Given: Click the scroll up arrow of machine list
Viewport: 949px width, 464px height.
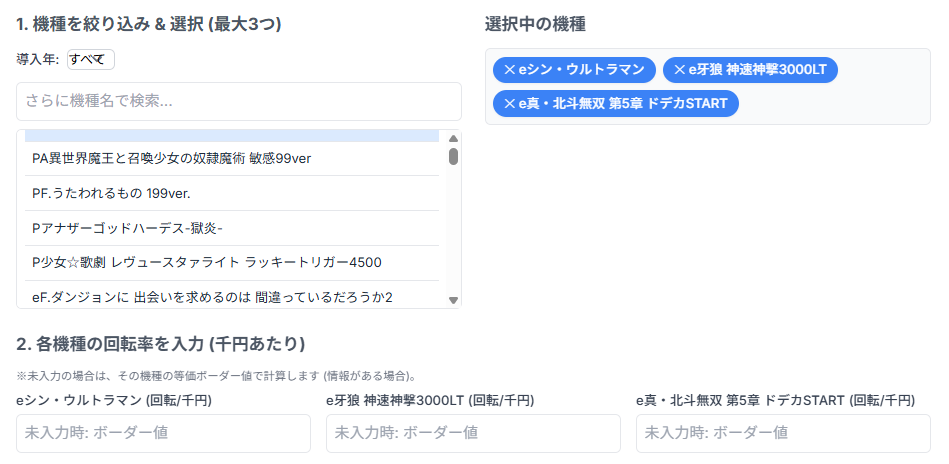Looking at the screenshot, I should click(x=453, y=139).
